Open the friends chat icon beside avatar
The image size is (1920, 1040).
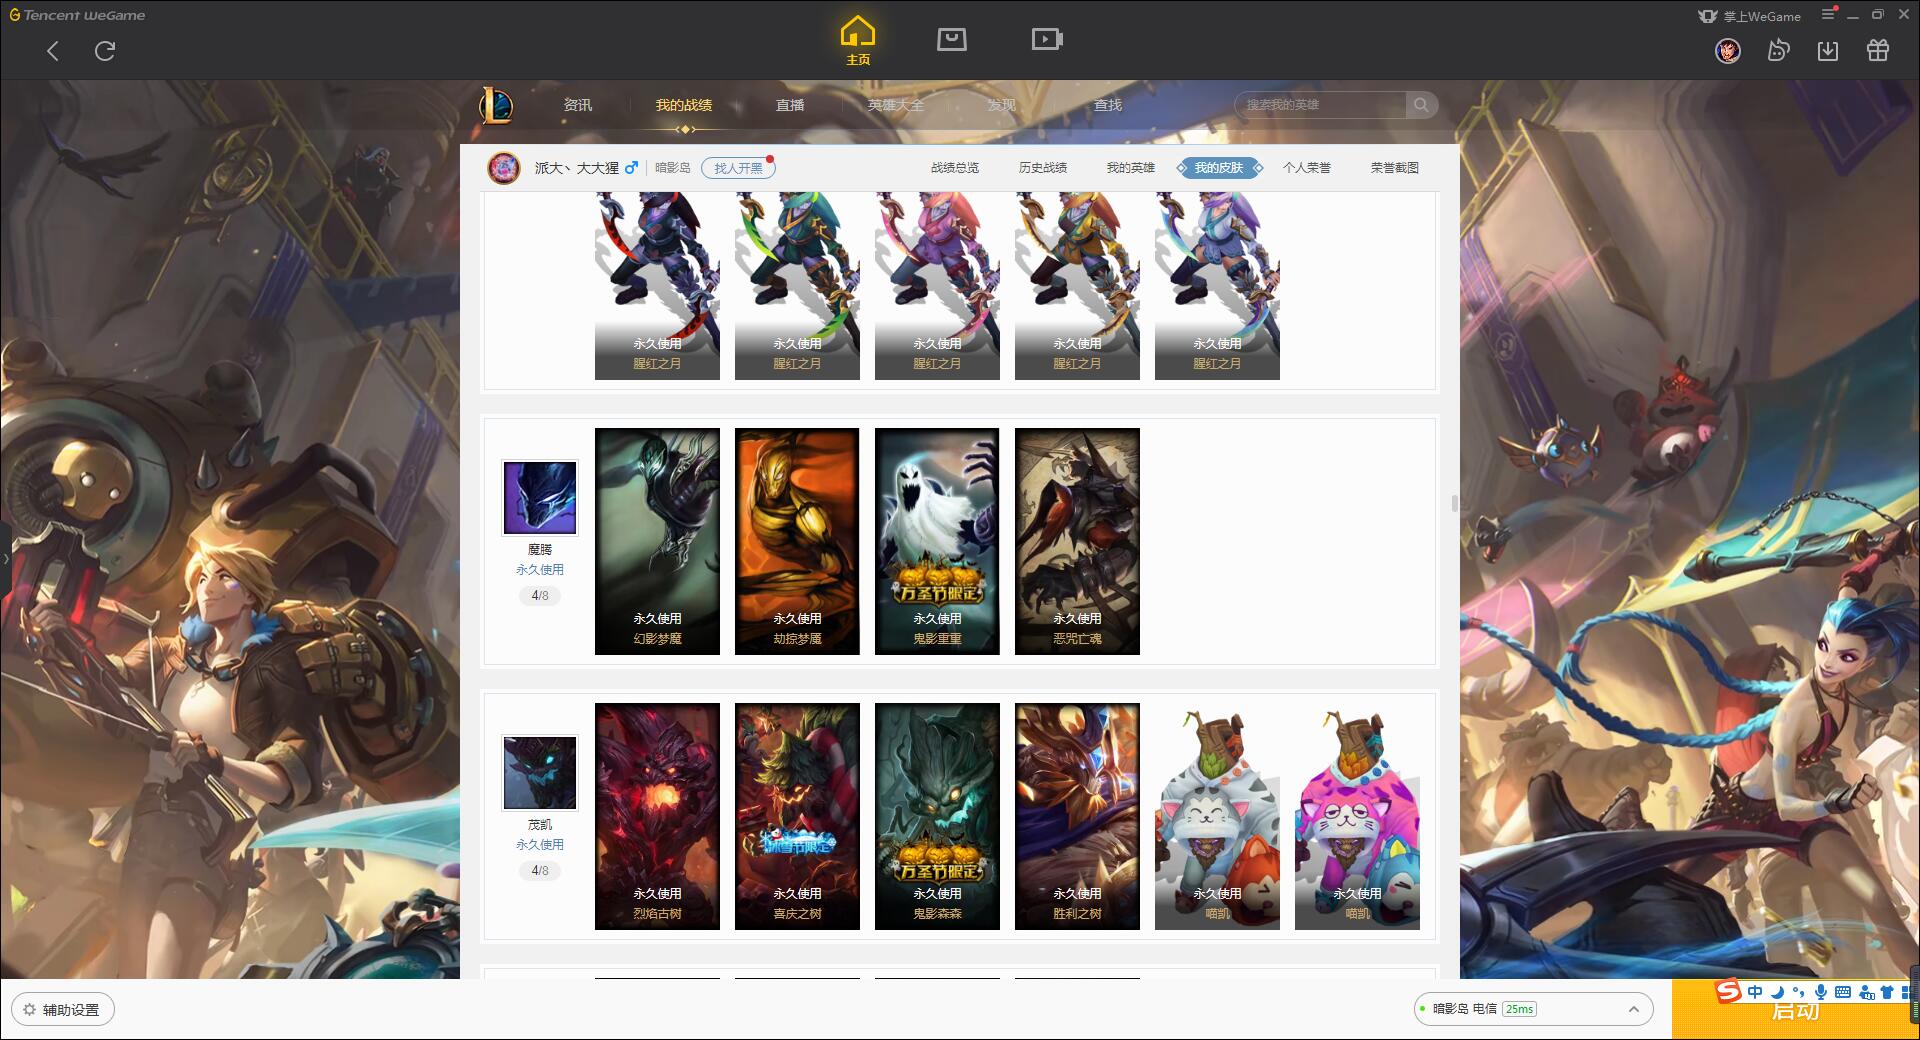click(x=1778, y=50)
